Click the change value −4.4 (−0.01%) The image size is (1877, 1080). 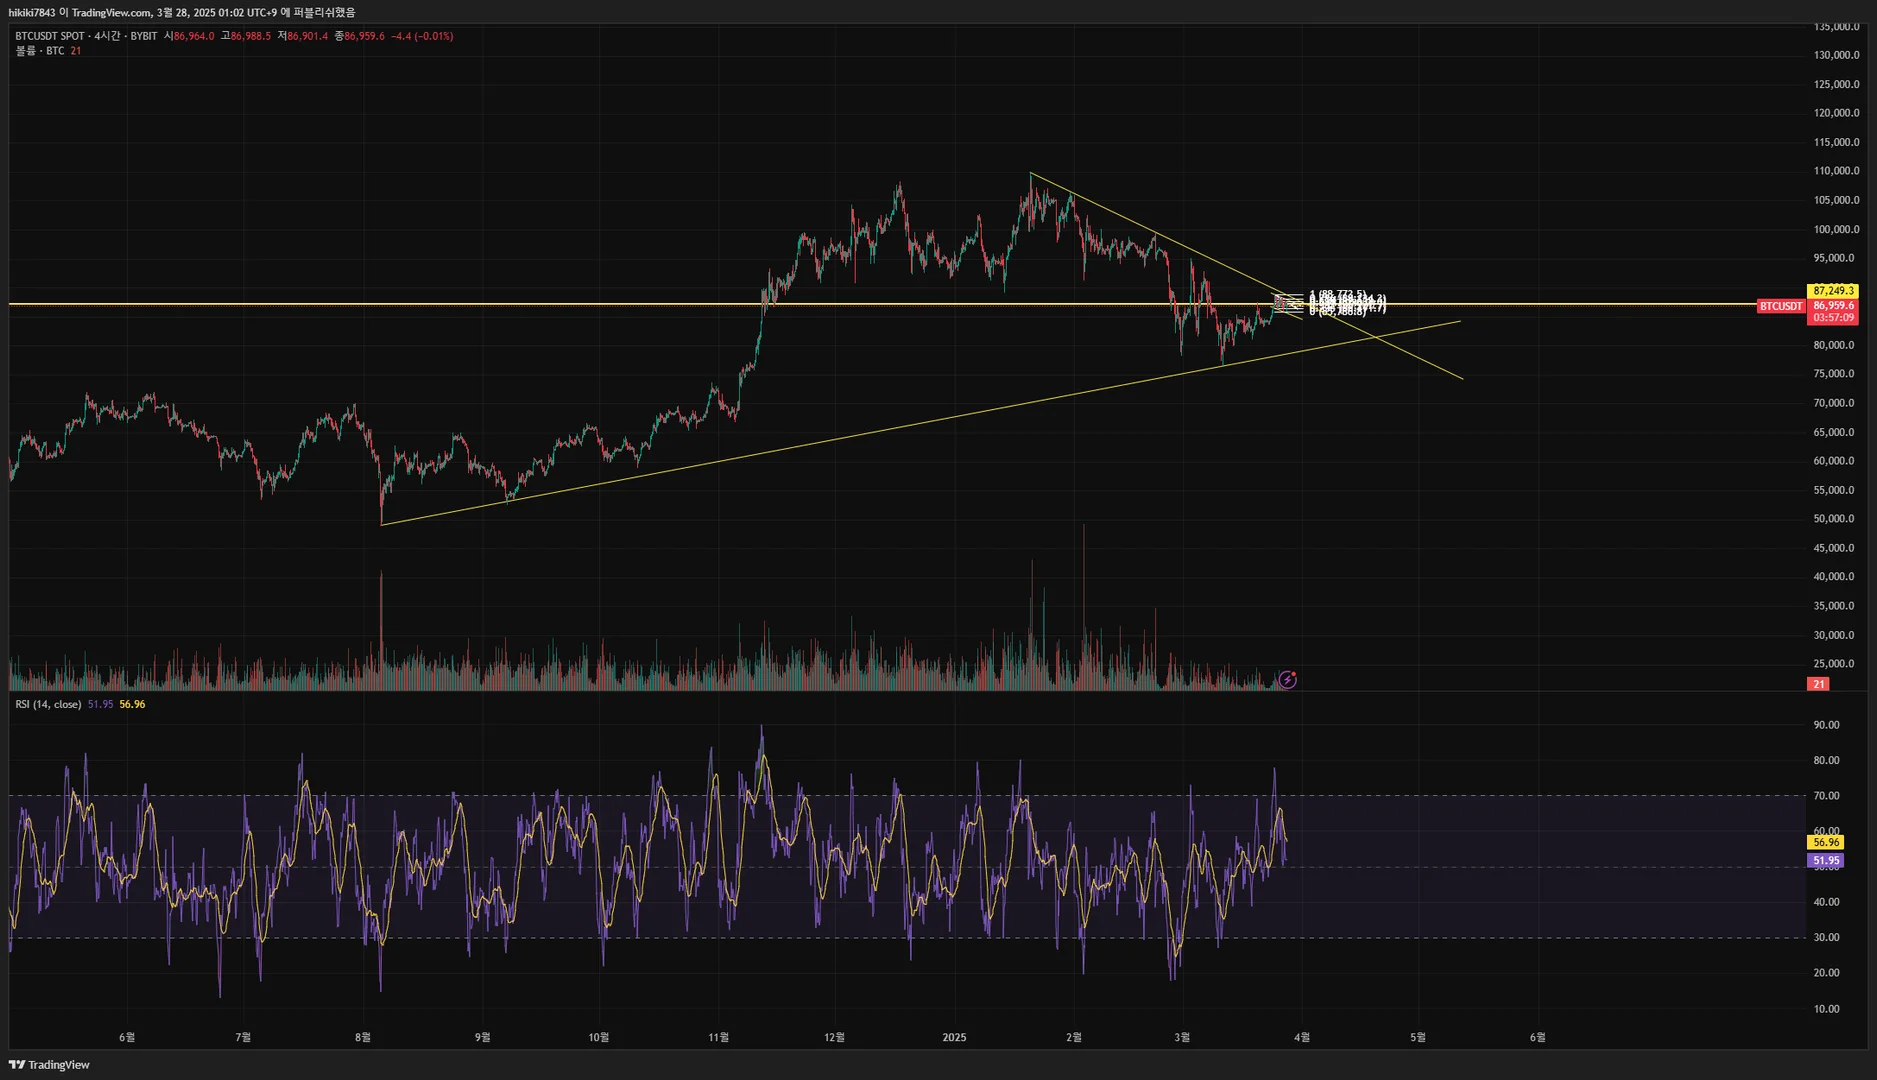(422, 36)
